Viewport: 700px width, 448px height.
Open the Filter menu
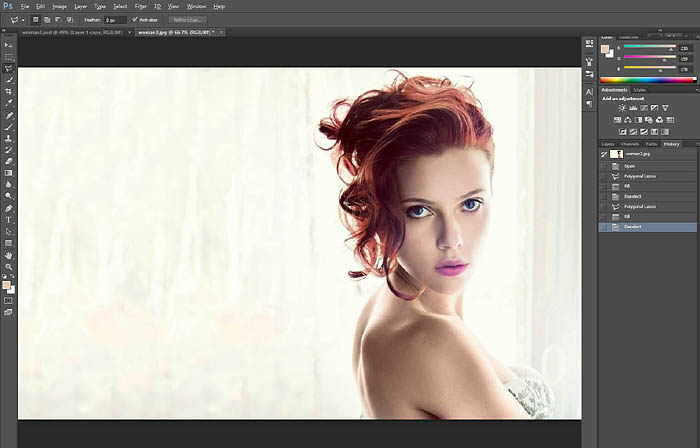point(138,6)
